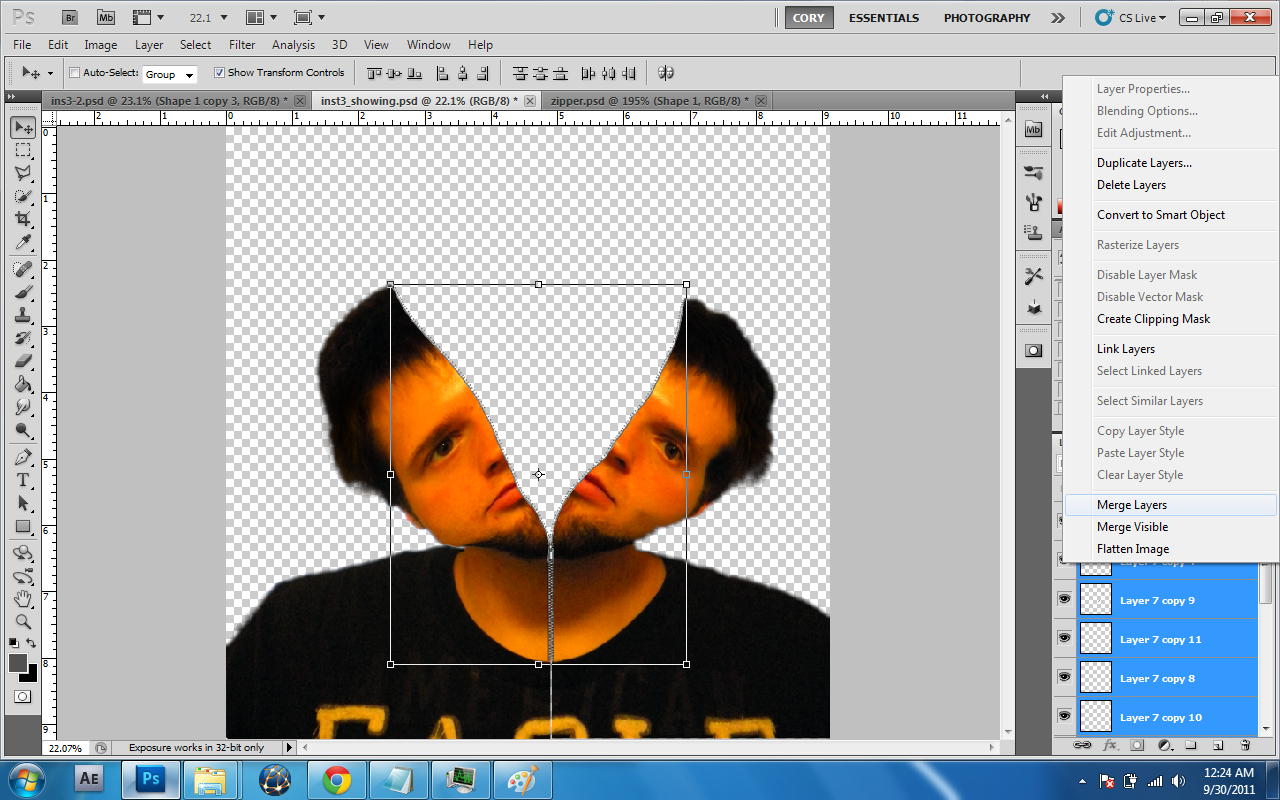This screenshot has width=1280, height=800.
Task: Swap foreground and background colors
Action: pyautogui.click(x=33, y=643)
